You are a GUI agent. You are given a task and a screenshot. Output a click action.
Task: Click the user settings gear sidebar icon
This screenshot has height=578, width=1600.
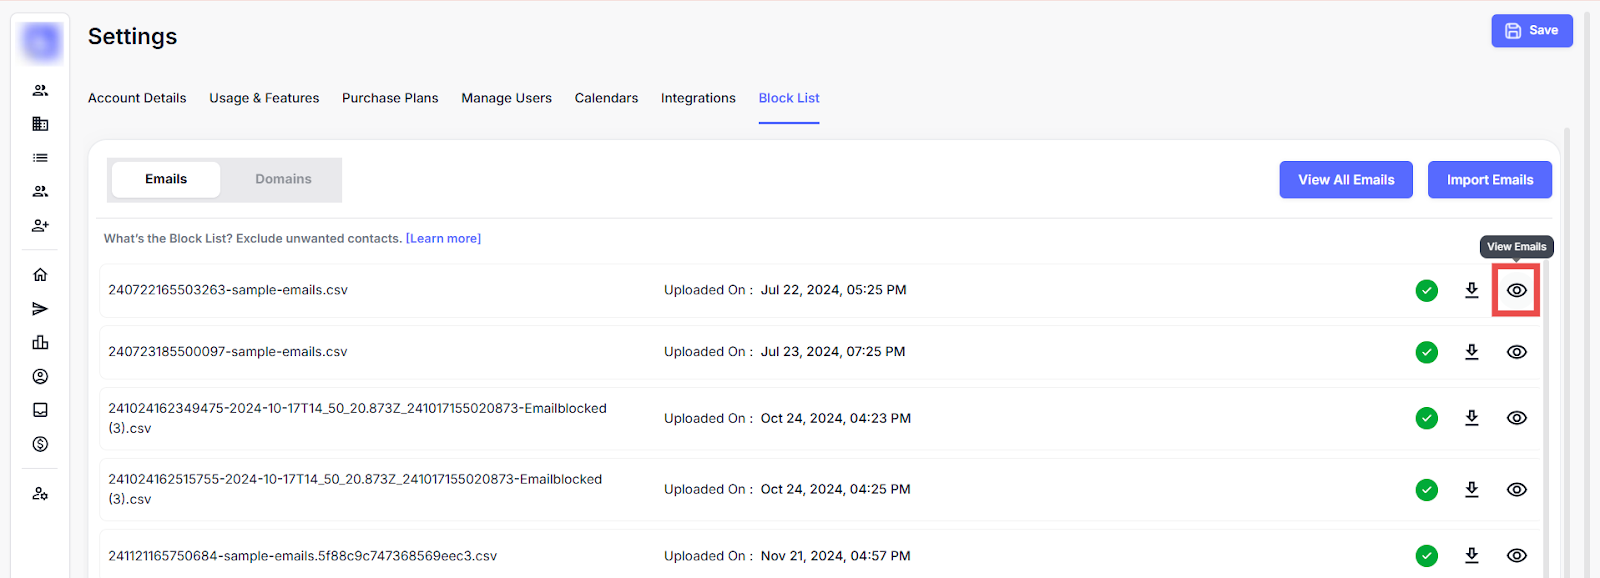pyautogui.click(x=40, y=494)
